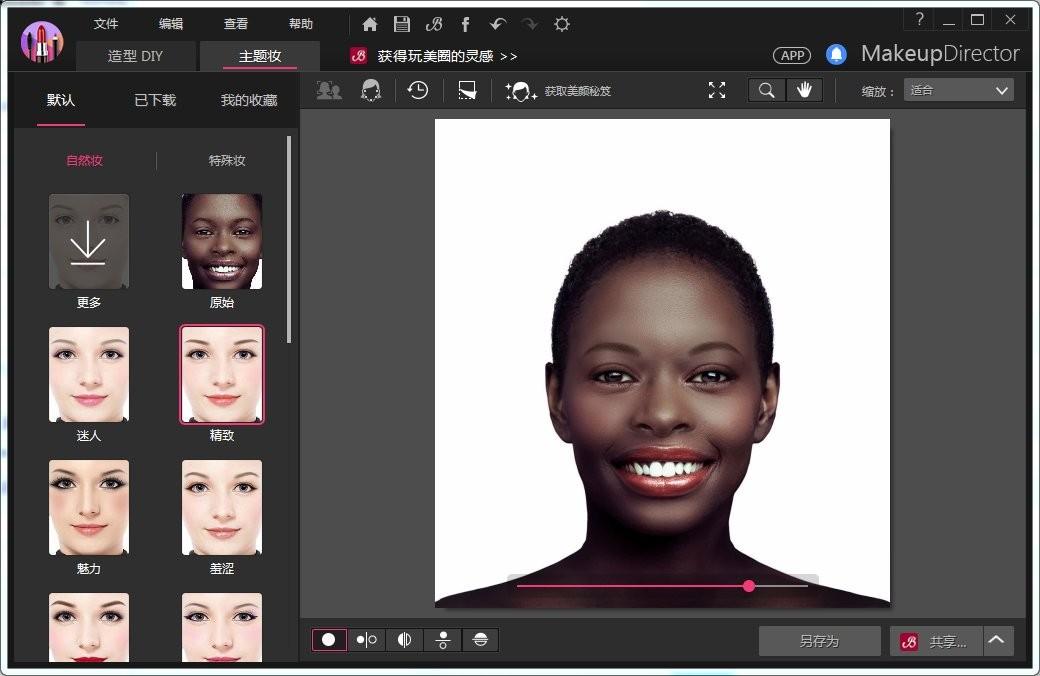
Task: Click the face outline adjustment icon
Action: click(371, 90)
